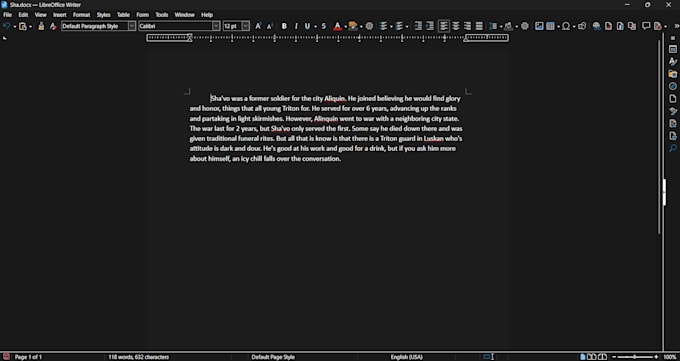Click Default Page Style in status bar

[x=273, y=357]
